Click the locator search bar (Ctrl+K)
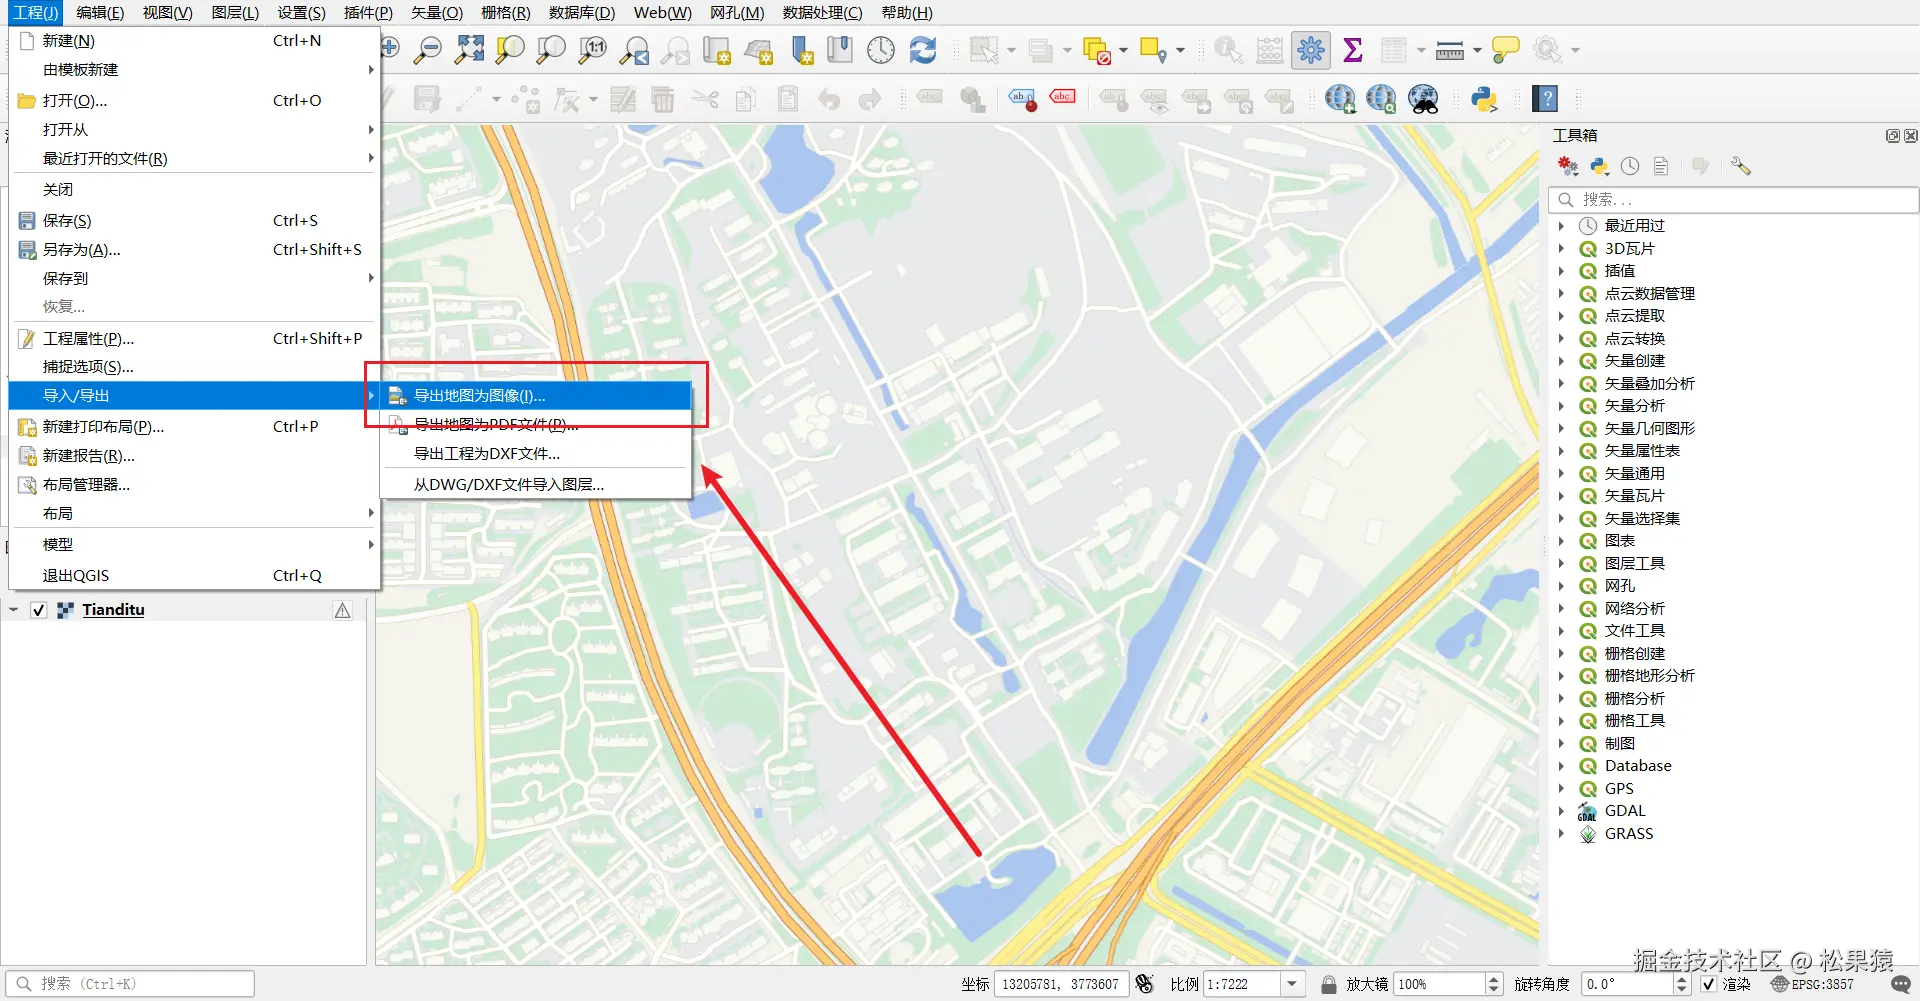The width and height of the screenshot is (1920, 1001). point(130,984)
